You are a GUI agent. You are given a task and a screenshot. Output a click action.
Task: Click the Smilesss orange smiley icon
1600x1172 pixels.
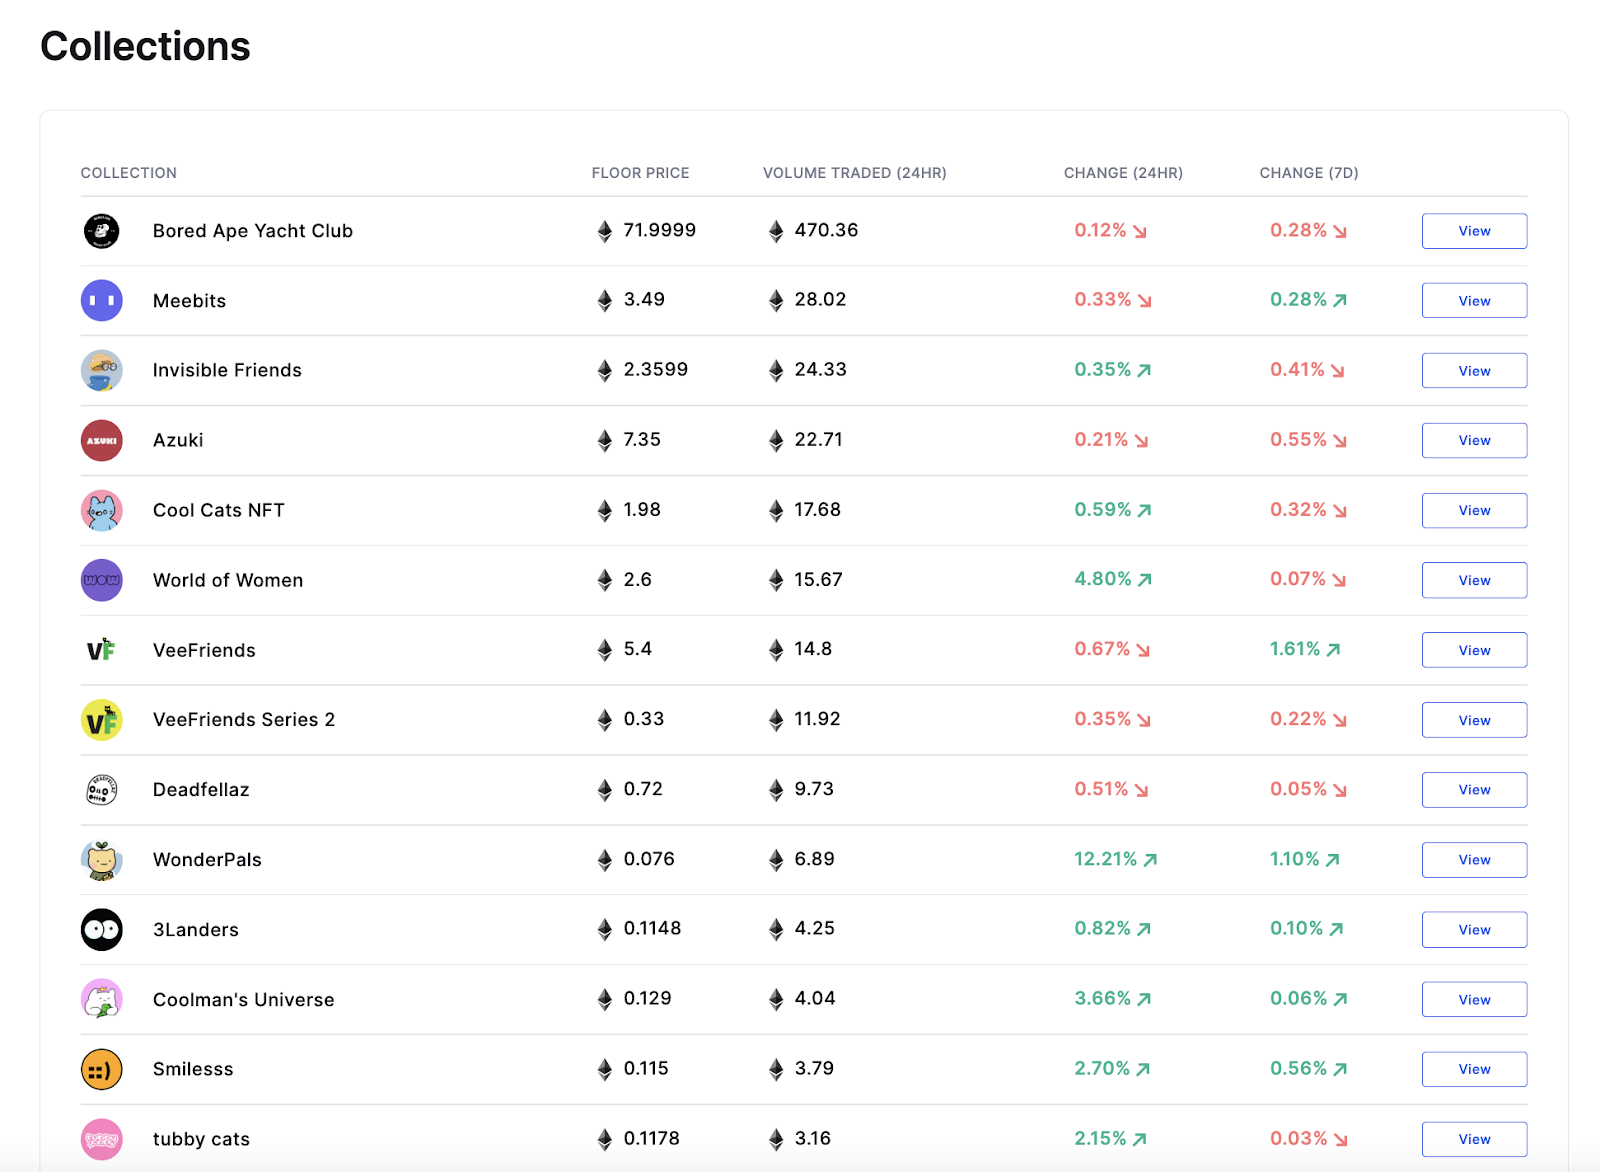pyautogui.click(x=101, y=1070)
